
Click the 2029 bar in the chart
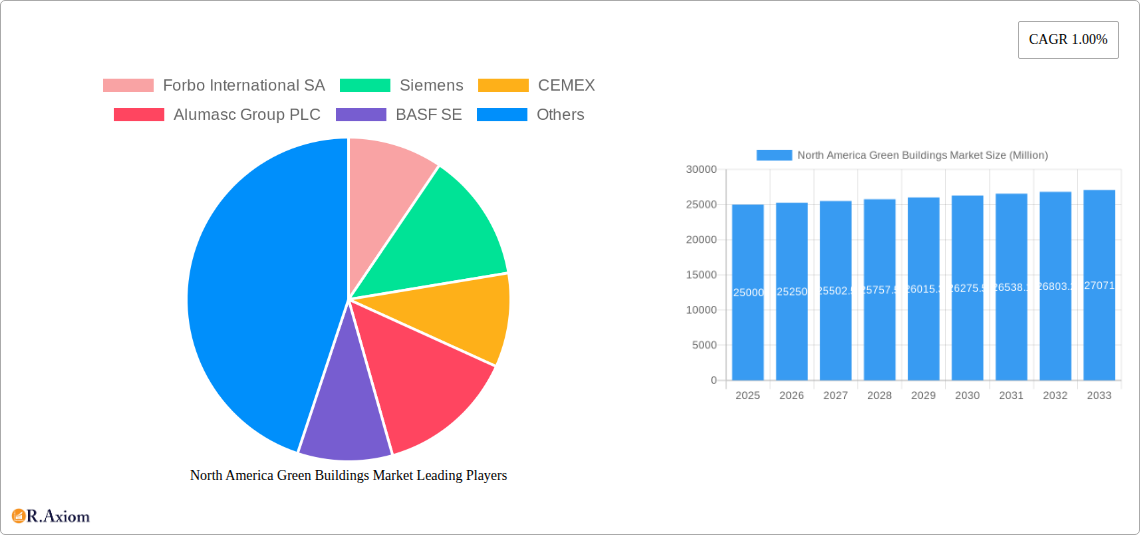(923, 289)
